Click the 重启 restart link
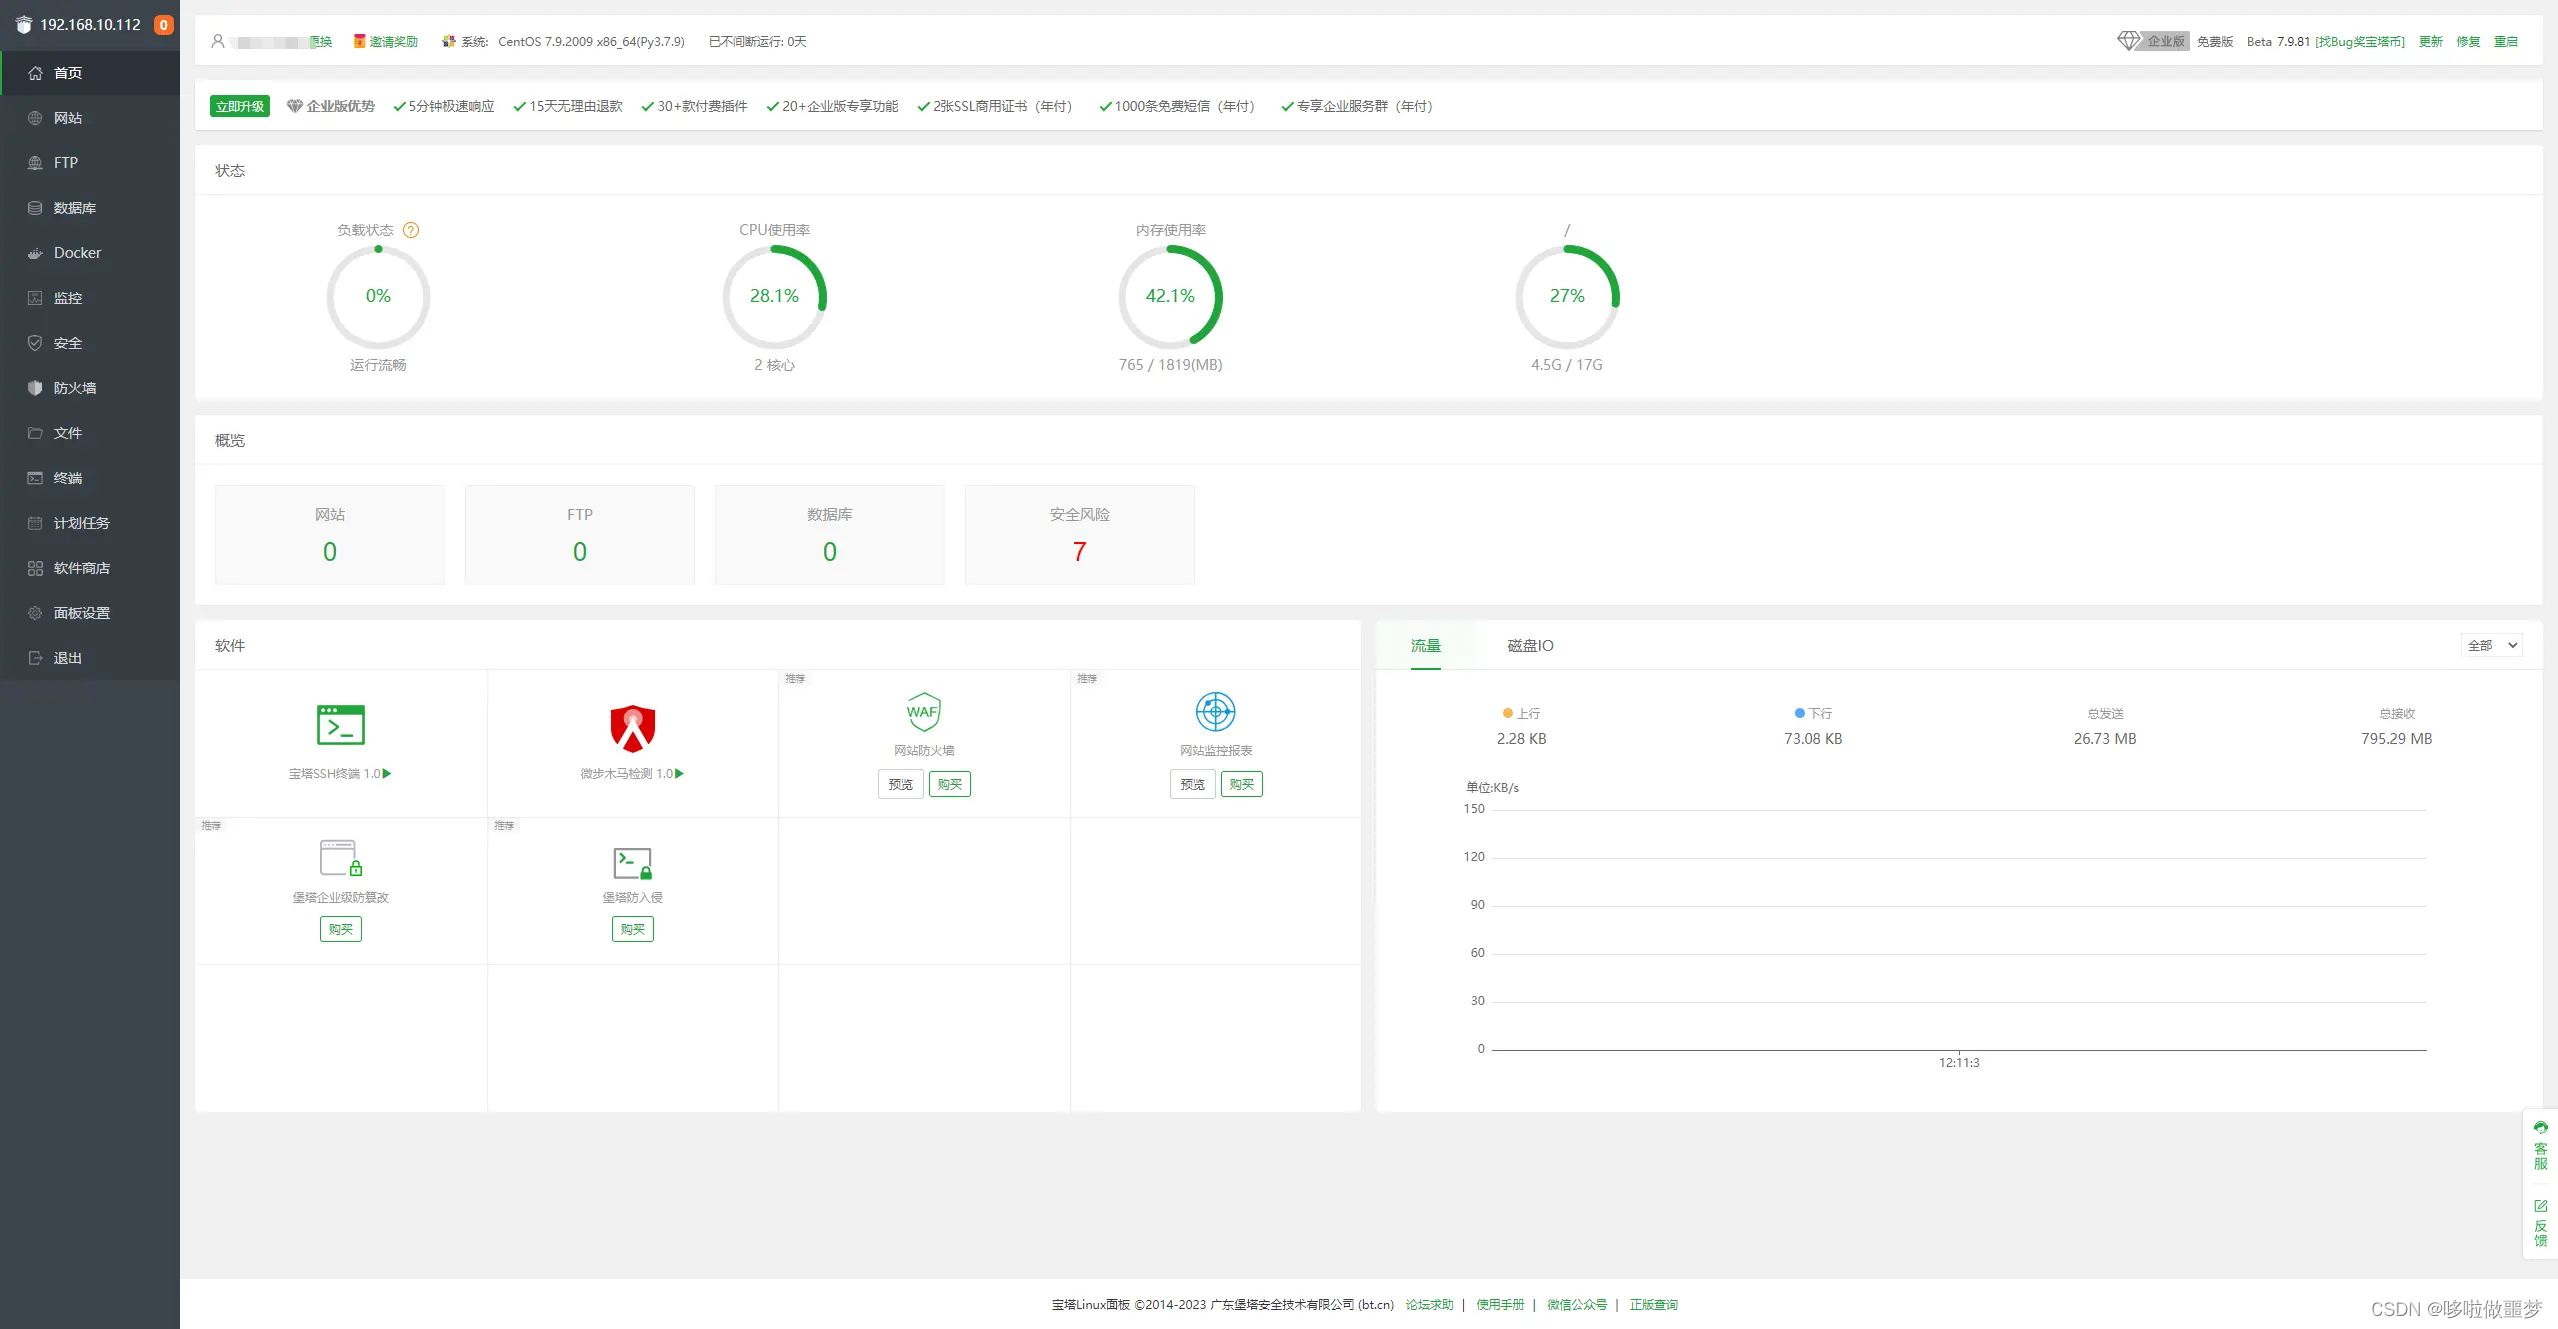2558x1329 pixels. (2505, 42)
